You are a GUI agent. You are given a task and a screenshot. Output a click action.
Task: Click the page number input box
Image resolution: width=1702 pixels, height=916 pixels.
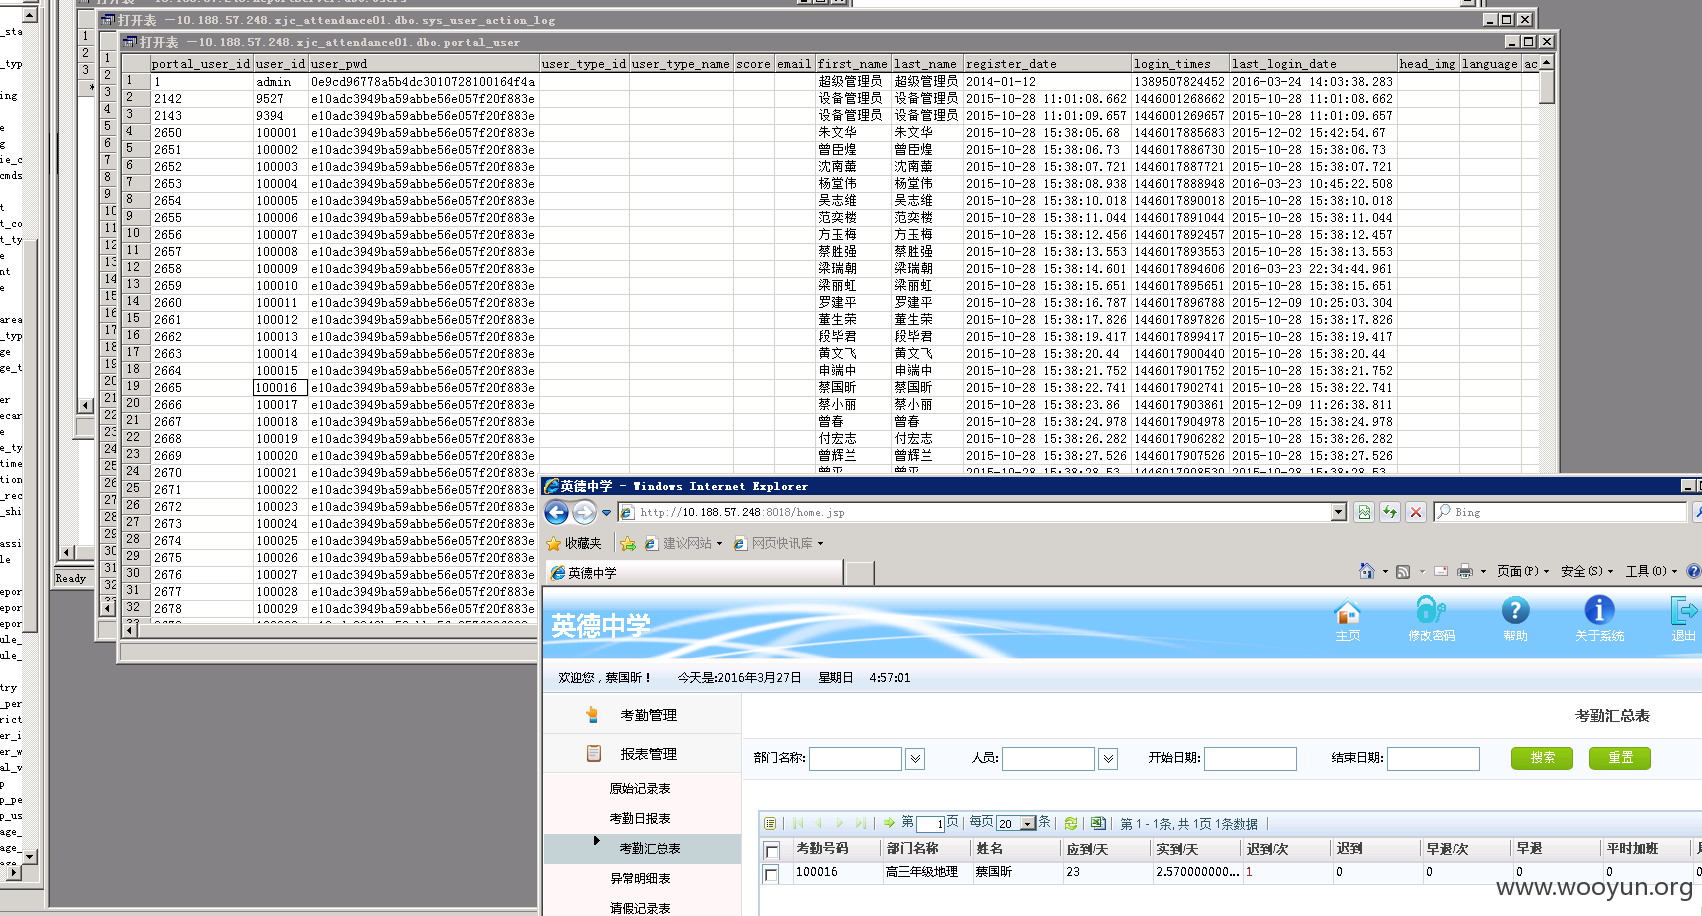coord(930,824)
